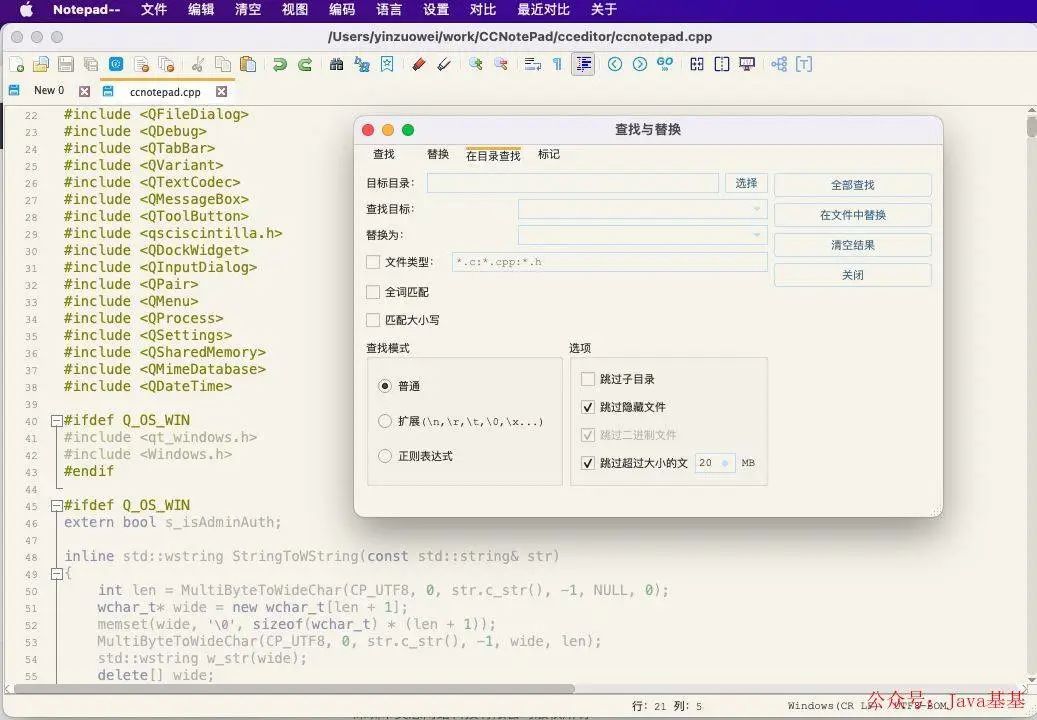Enable the 文件类型 checkbox

click(373, 262)
